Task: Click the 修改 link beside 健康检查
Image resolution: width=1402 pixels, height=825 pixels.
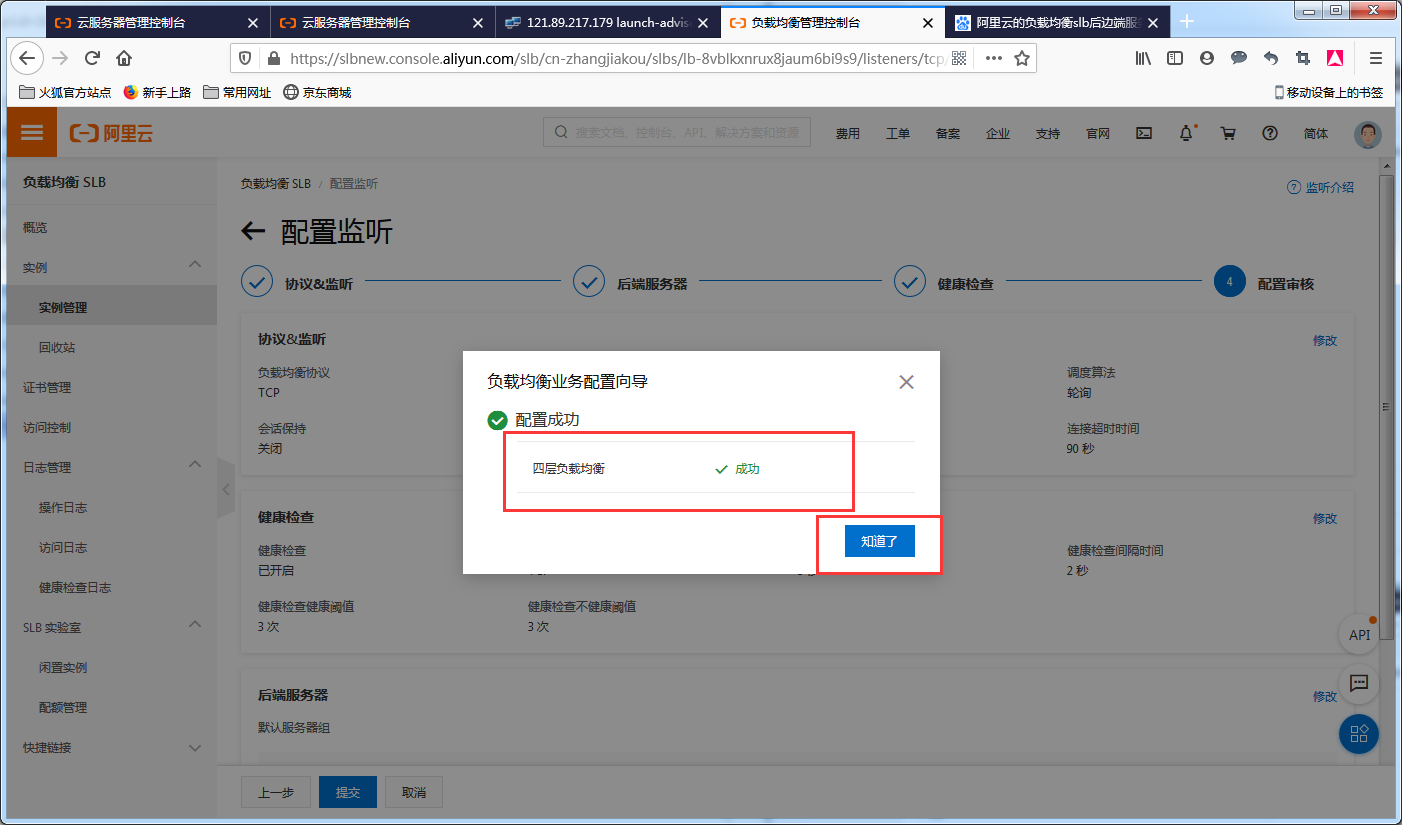Action: point(1324,518)
